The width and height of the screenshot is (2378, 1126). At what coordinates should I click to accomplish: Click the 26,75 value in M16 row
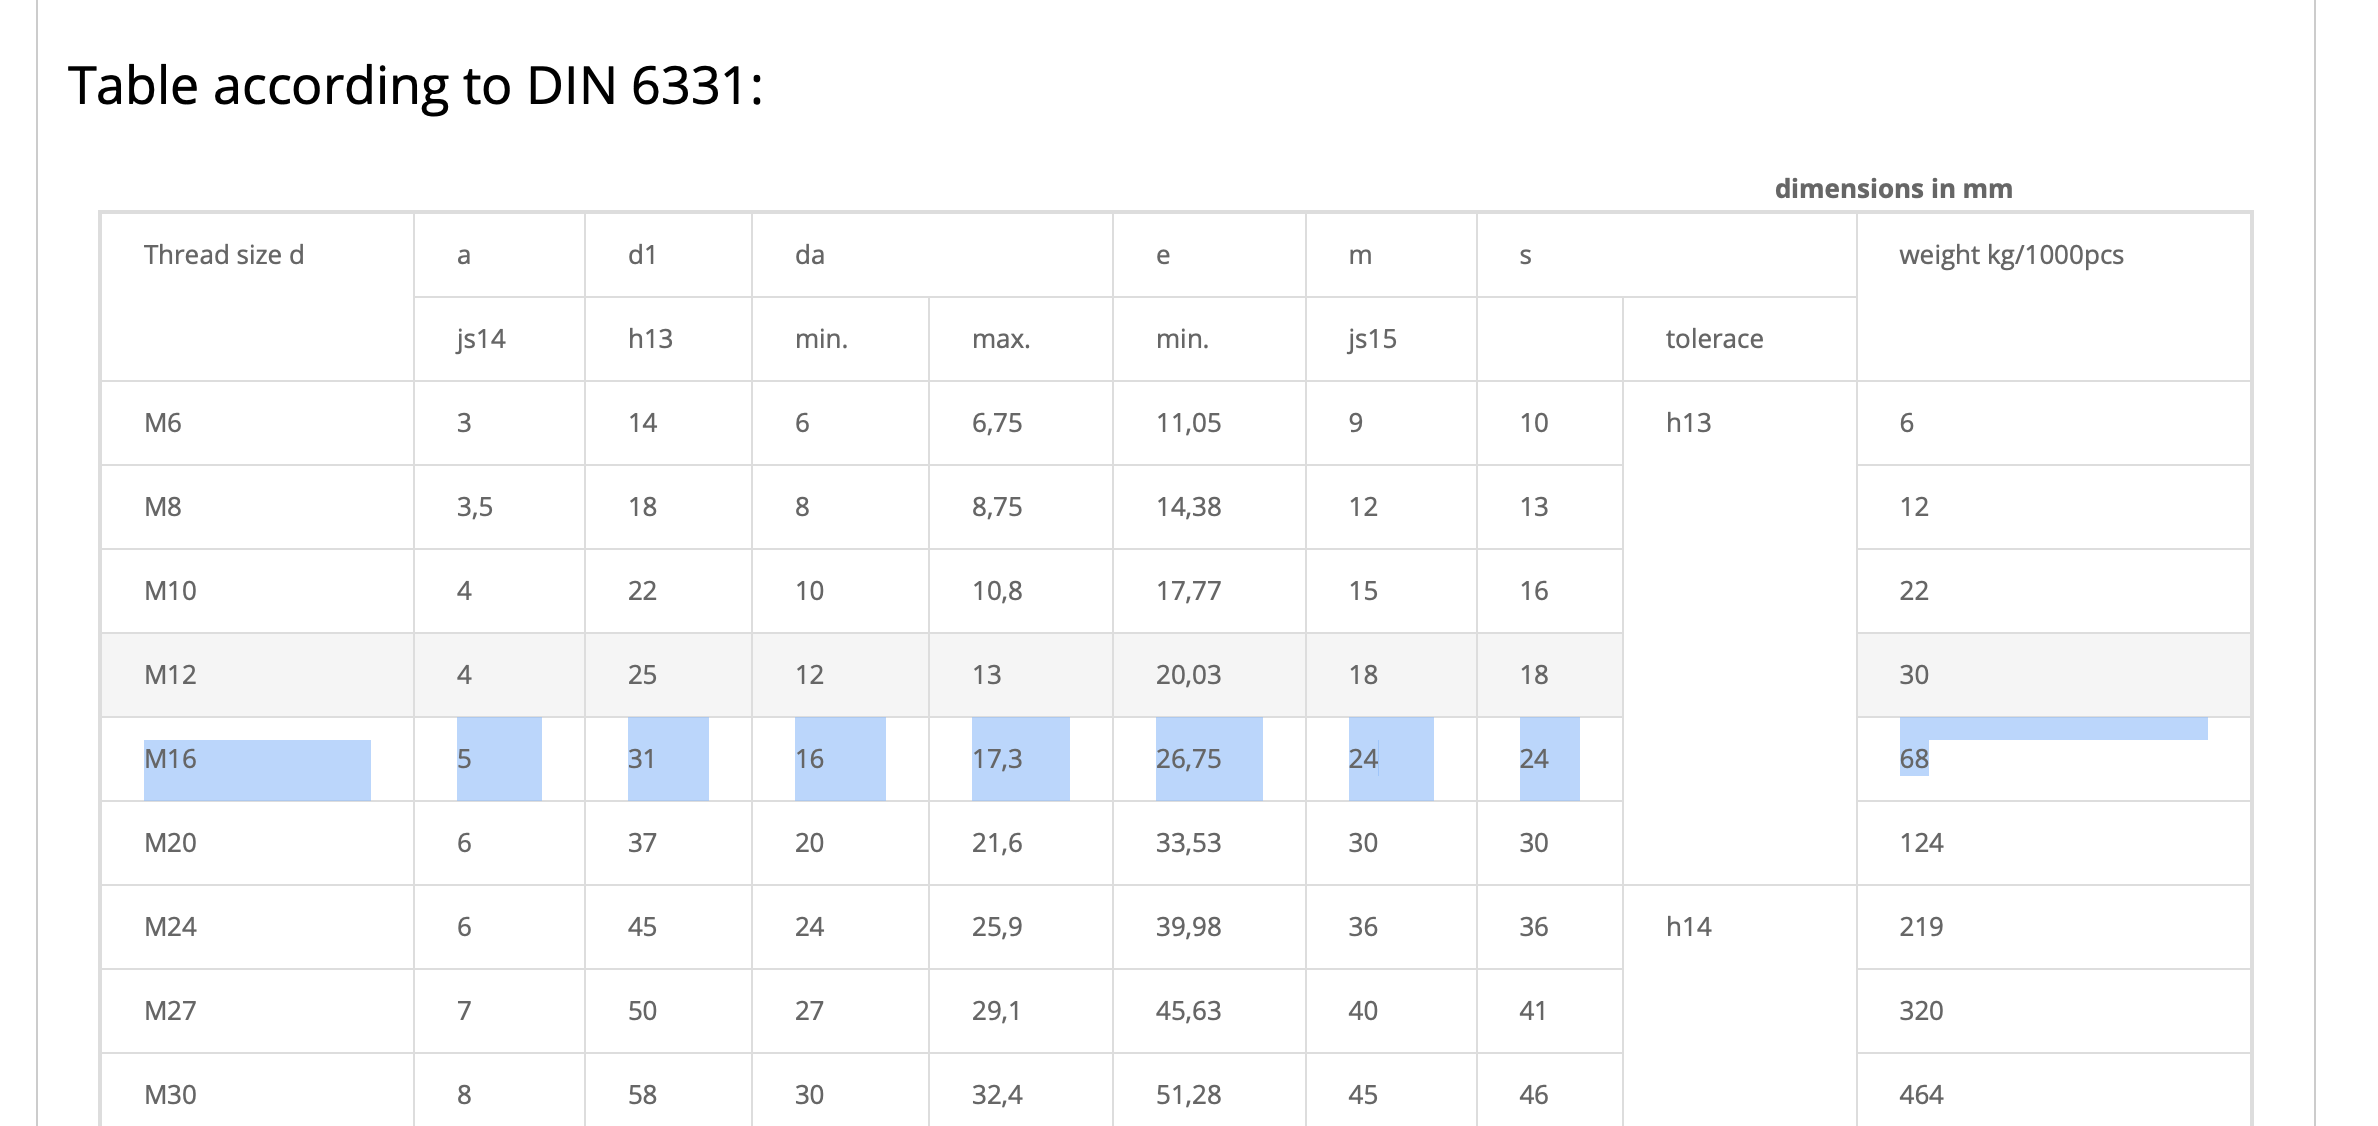click(x=1189, y=759)
